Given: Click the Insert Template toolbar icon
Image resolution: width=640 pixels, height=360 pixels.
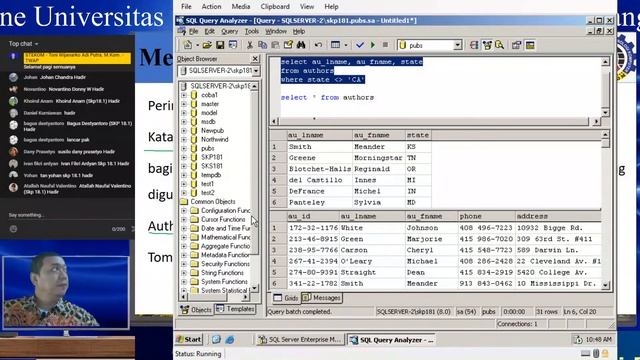Looking at the screenshot, I should coord(233,45).
